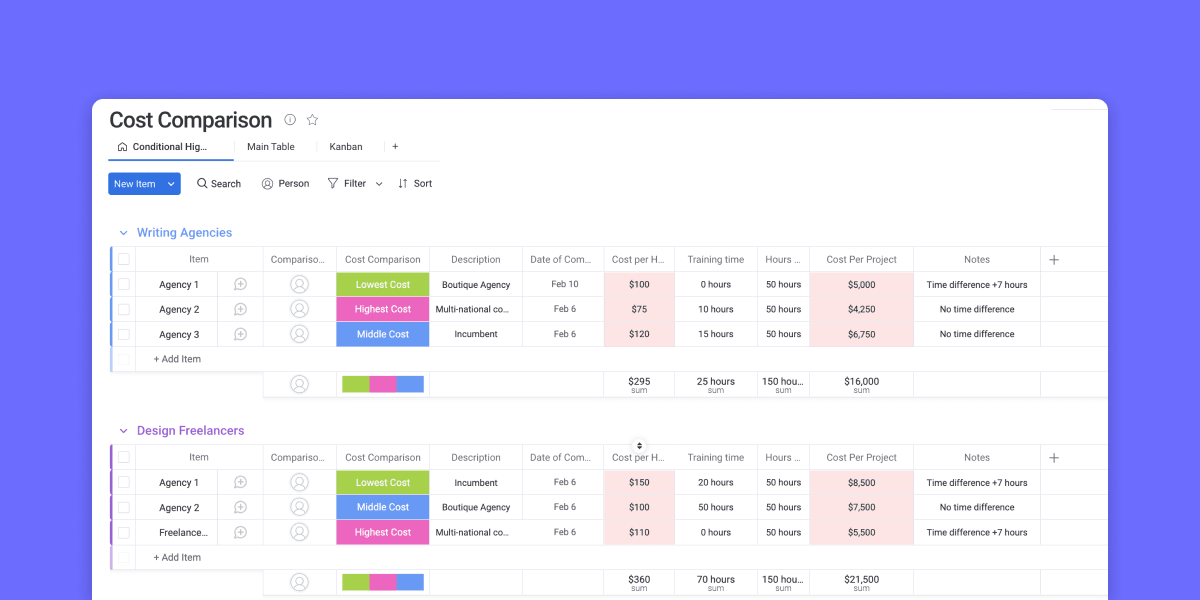Click the color distribution bar in Writing Agencies summary
This screenshot has width=1200, height=600.
383,383
